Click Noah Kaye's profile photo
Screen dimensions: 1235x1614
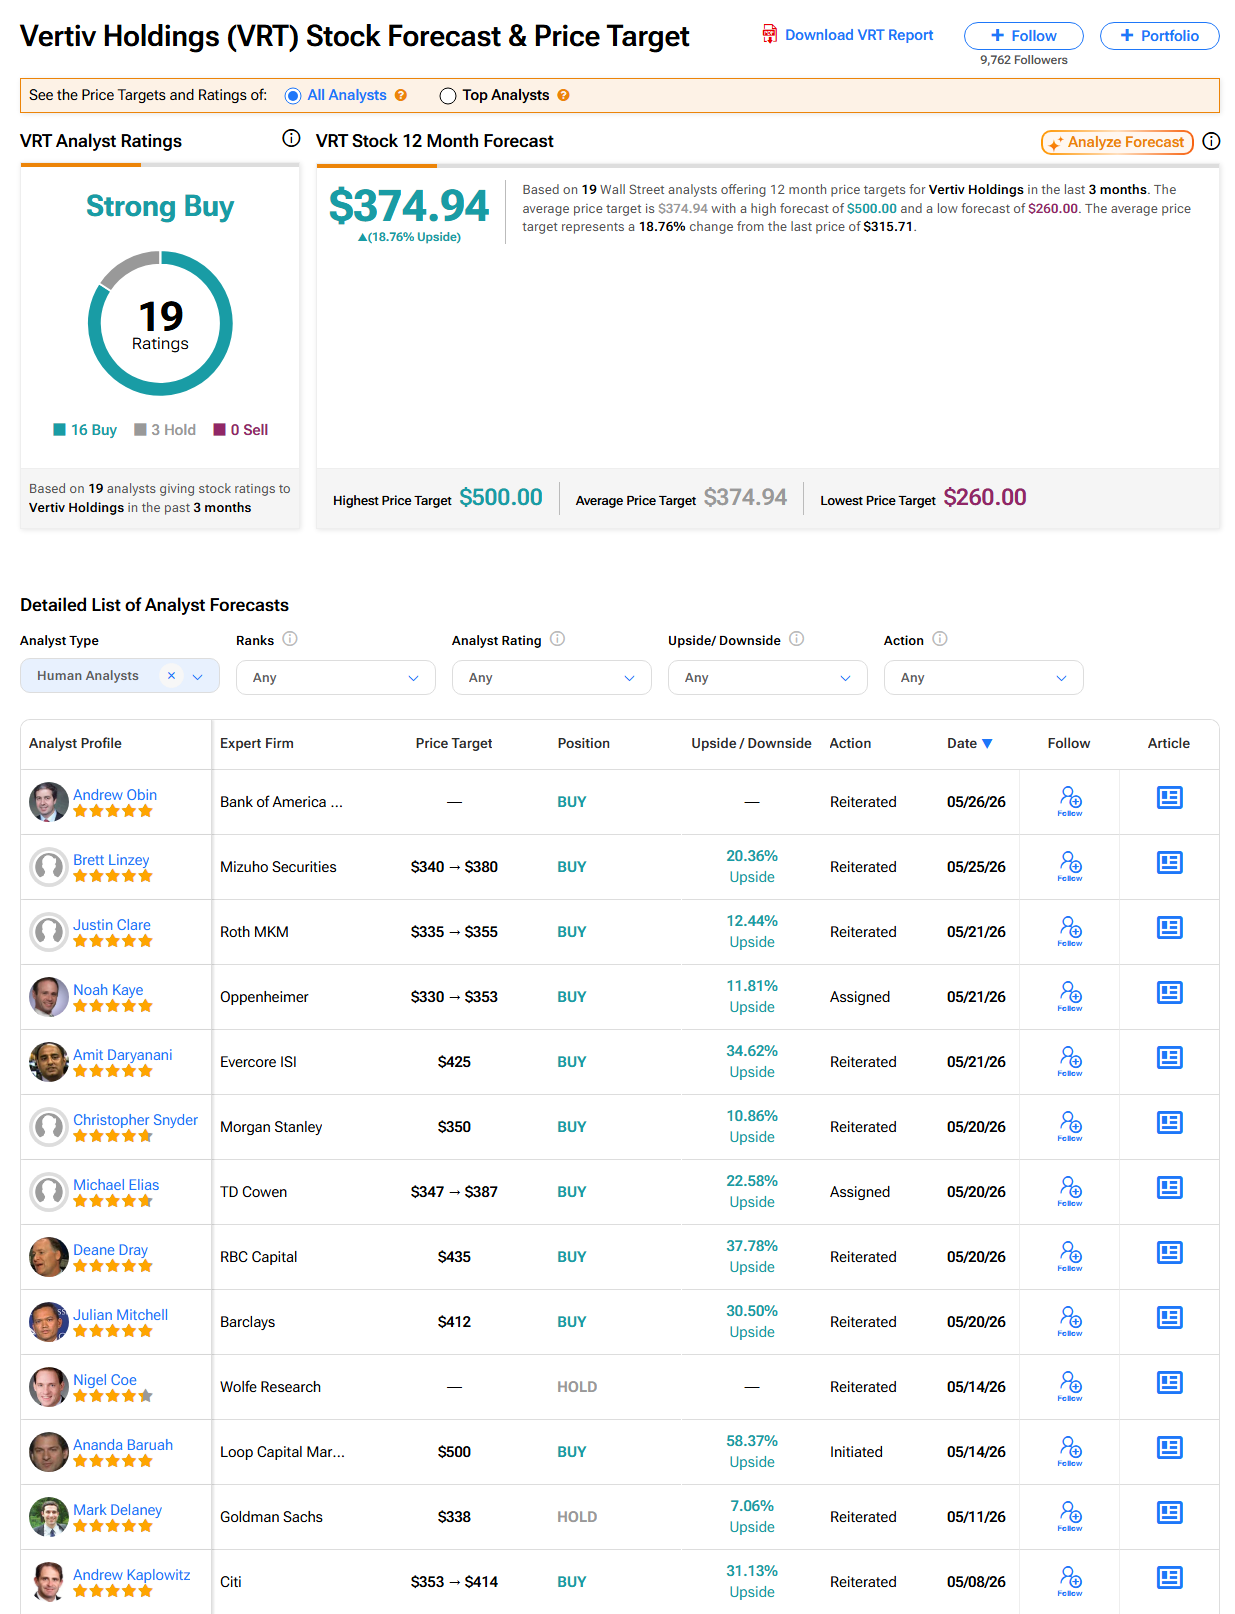(x=48, y=997)
